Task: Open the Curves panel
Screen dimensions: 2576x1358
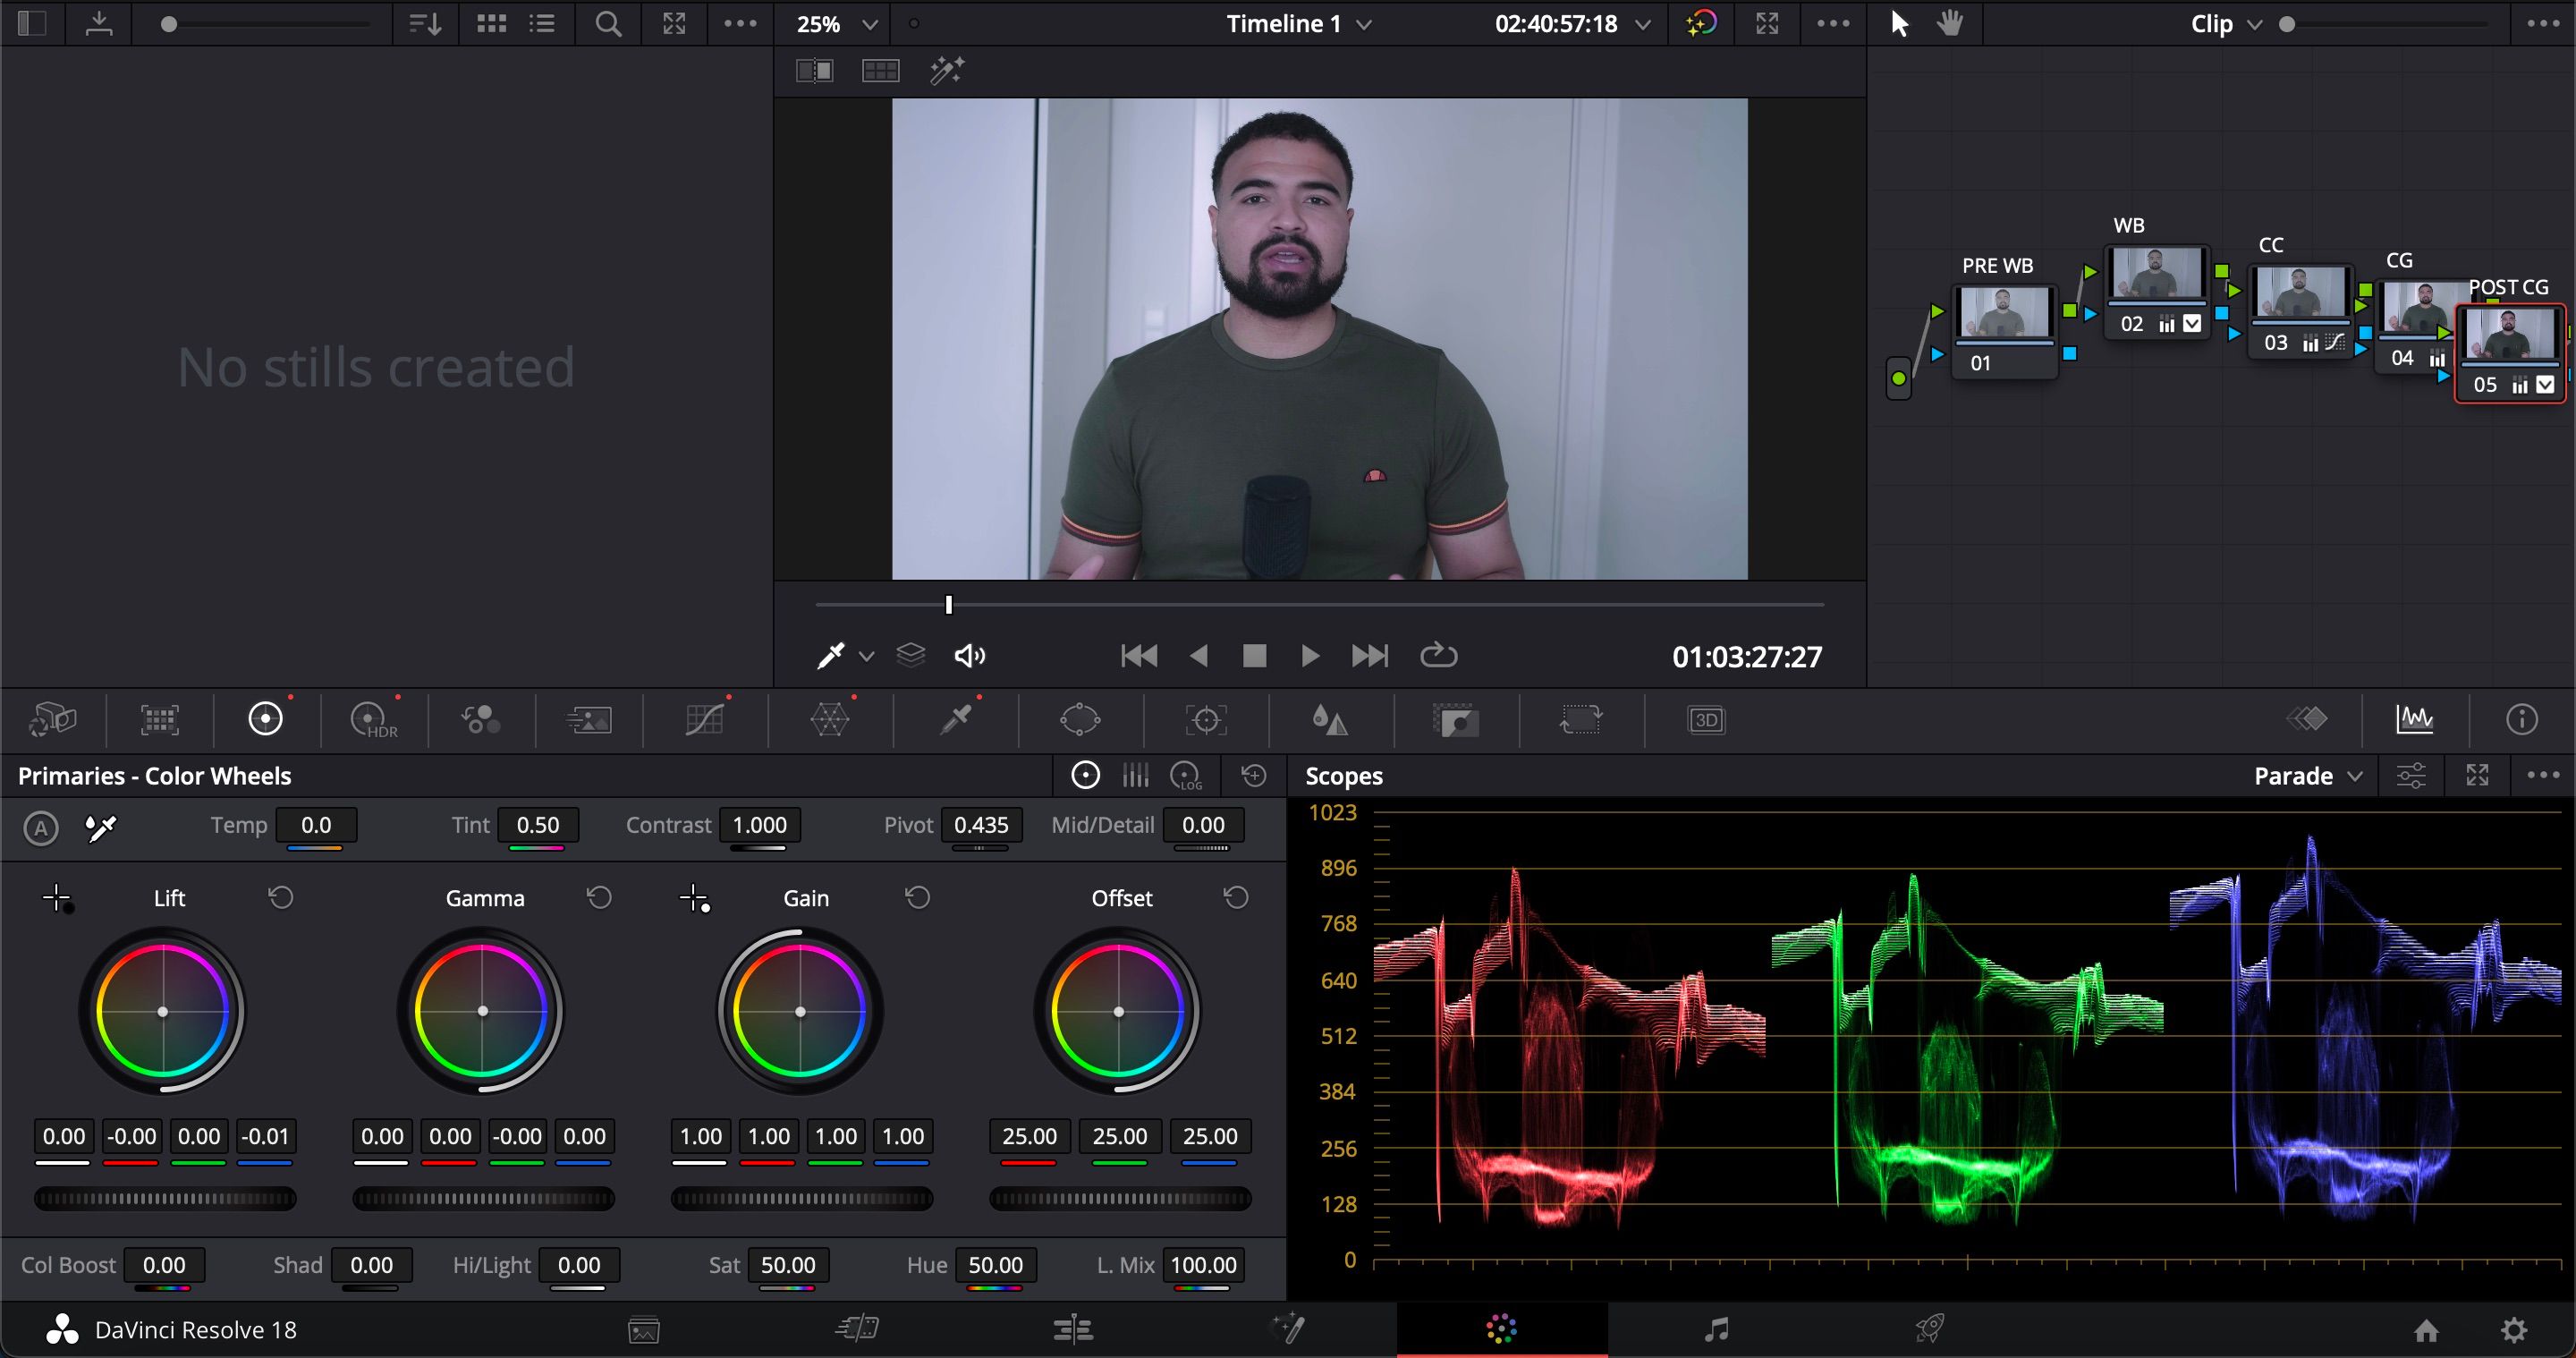Action: point(706,720)
